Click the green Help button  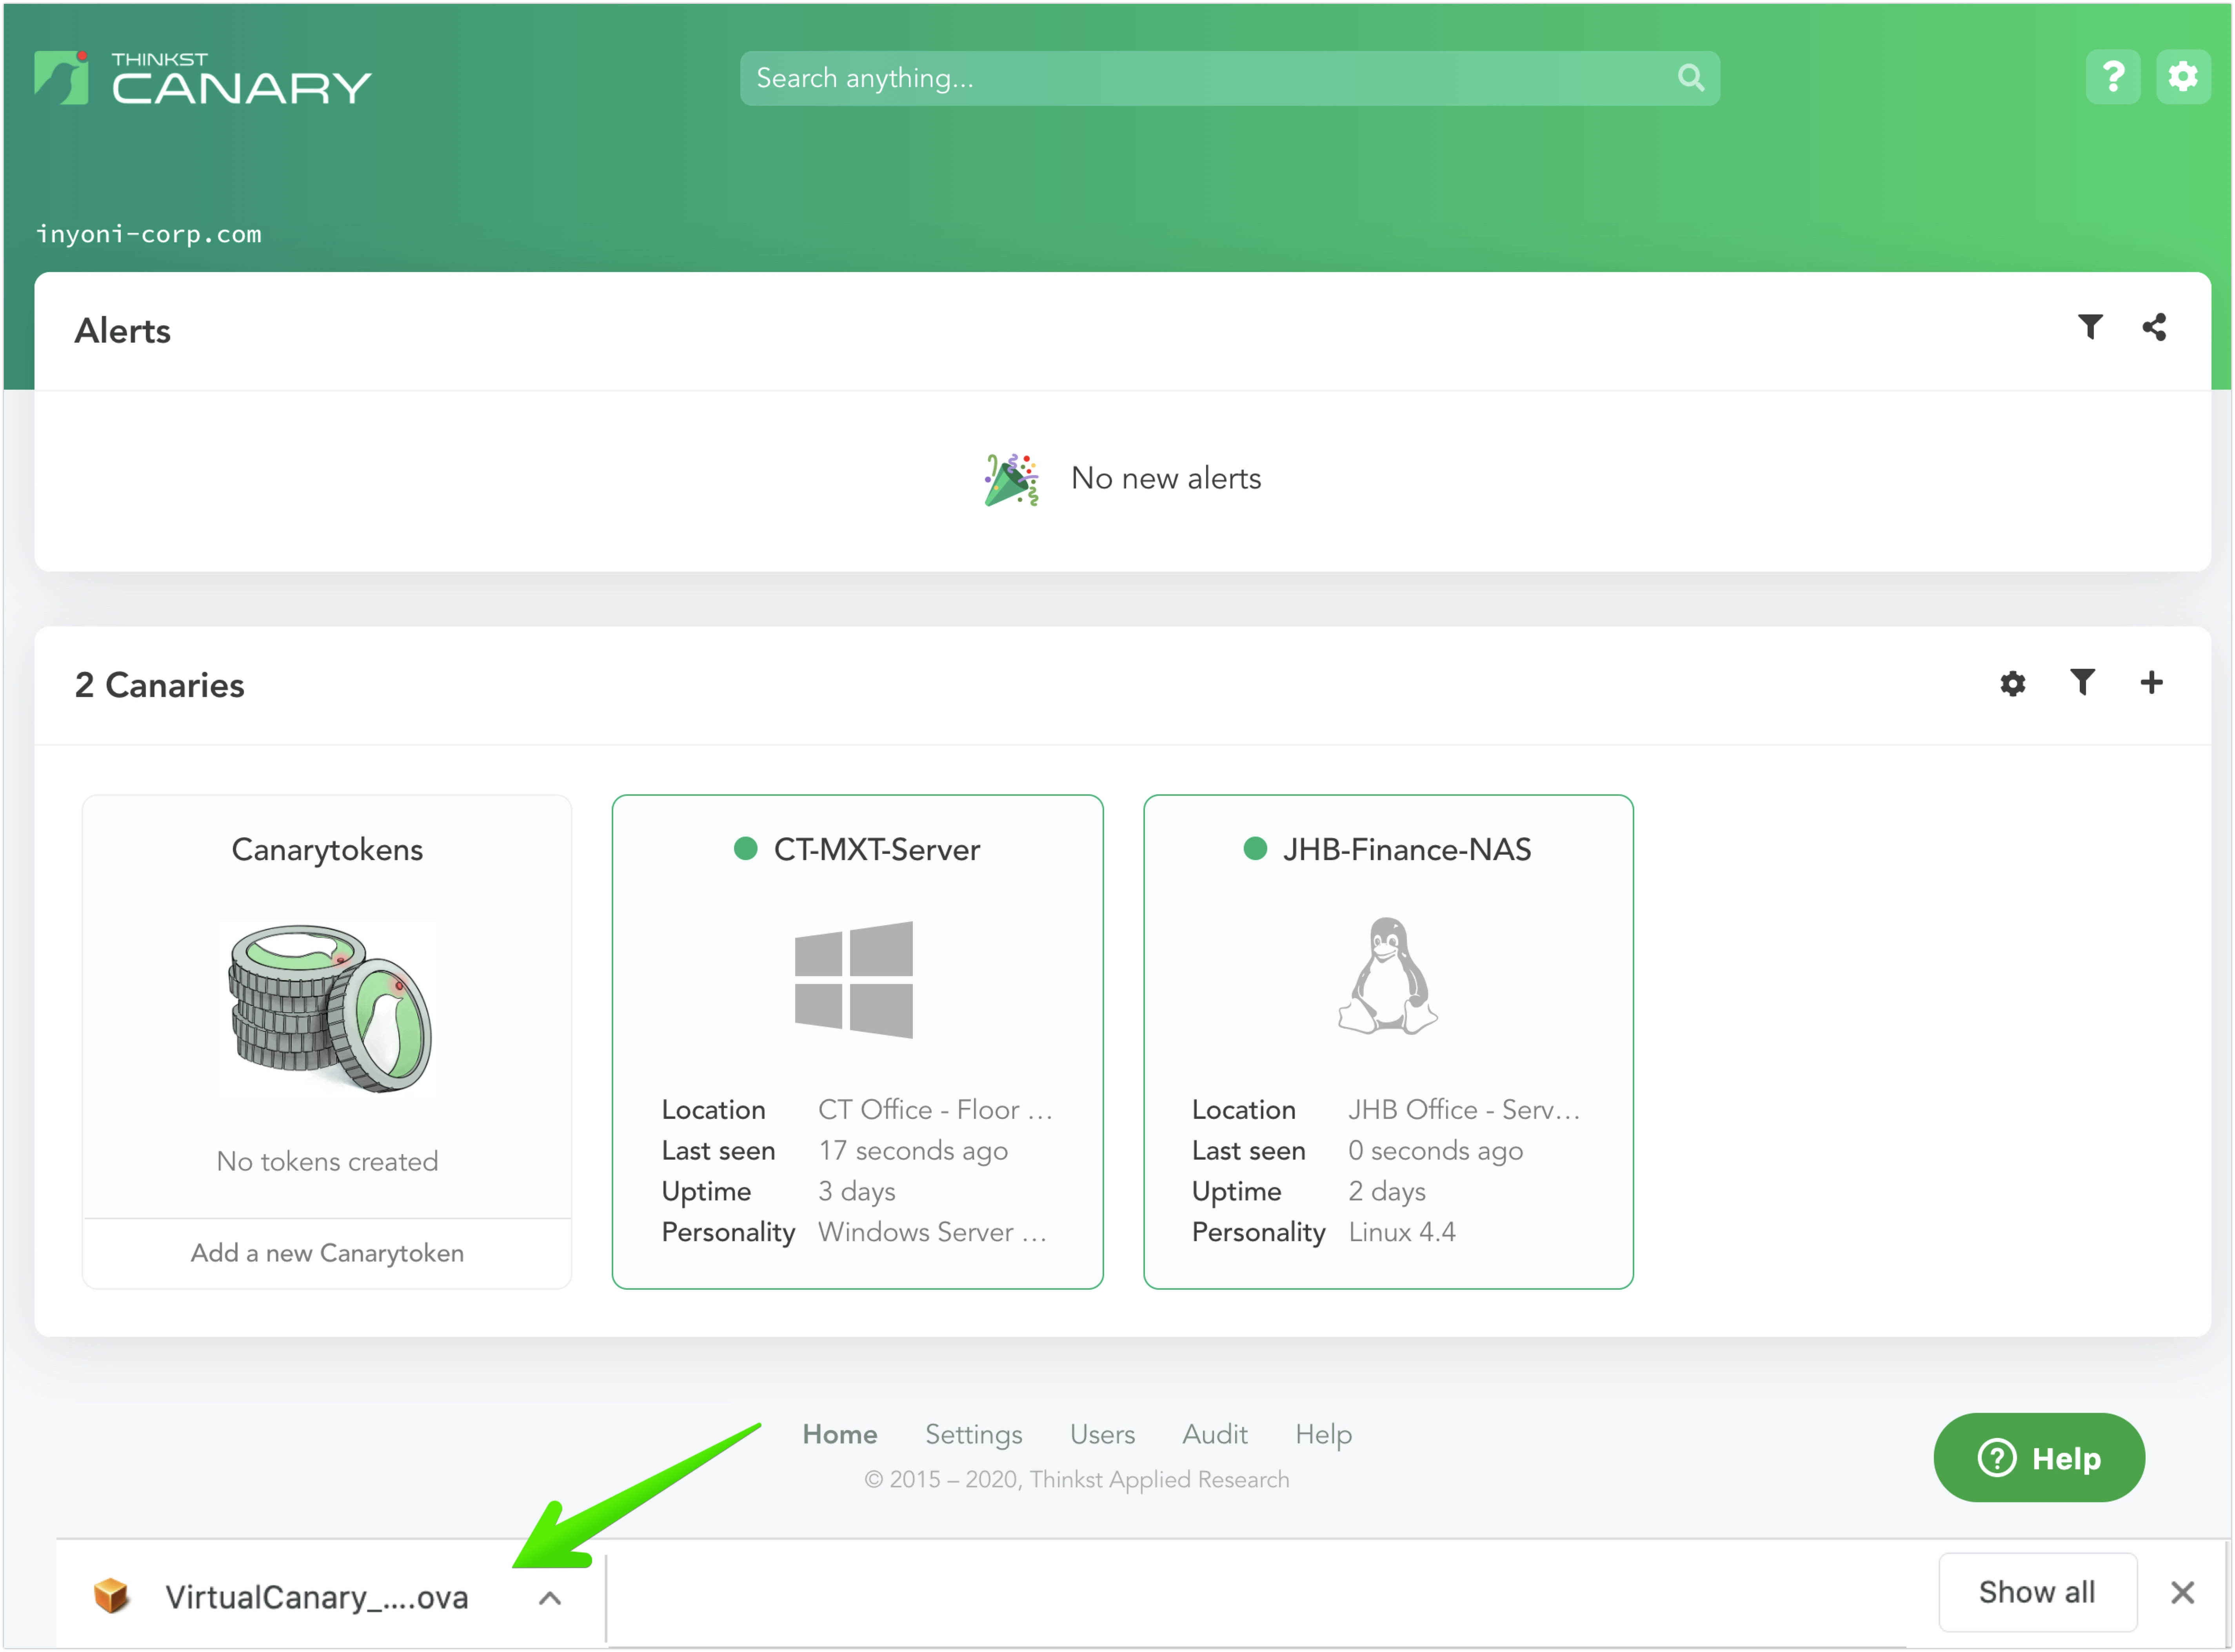pyautogui.click(x=2038, y=1458)
